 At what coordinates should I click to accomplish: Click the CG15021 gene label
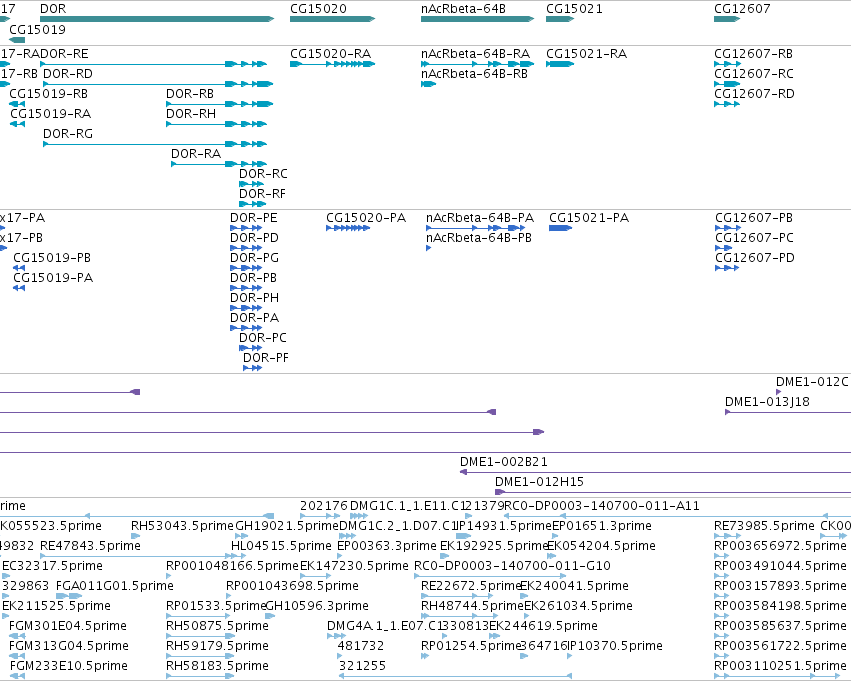(x=574, y=9)
